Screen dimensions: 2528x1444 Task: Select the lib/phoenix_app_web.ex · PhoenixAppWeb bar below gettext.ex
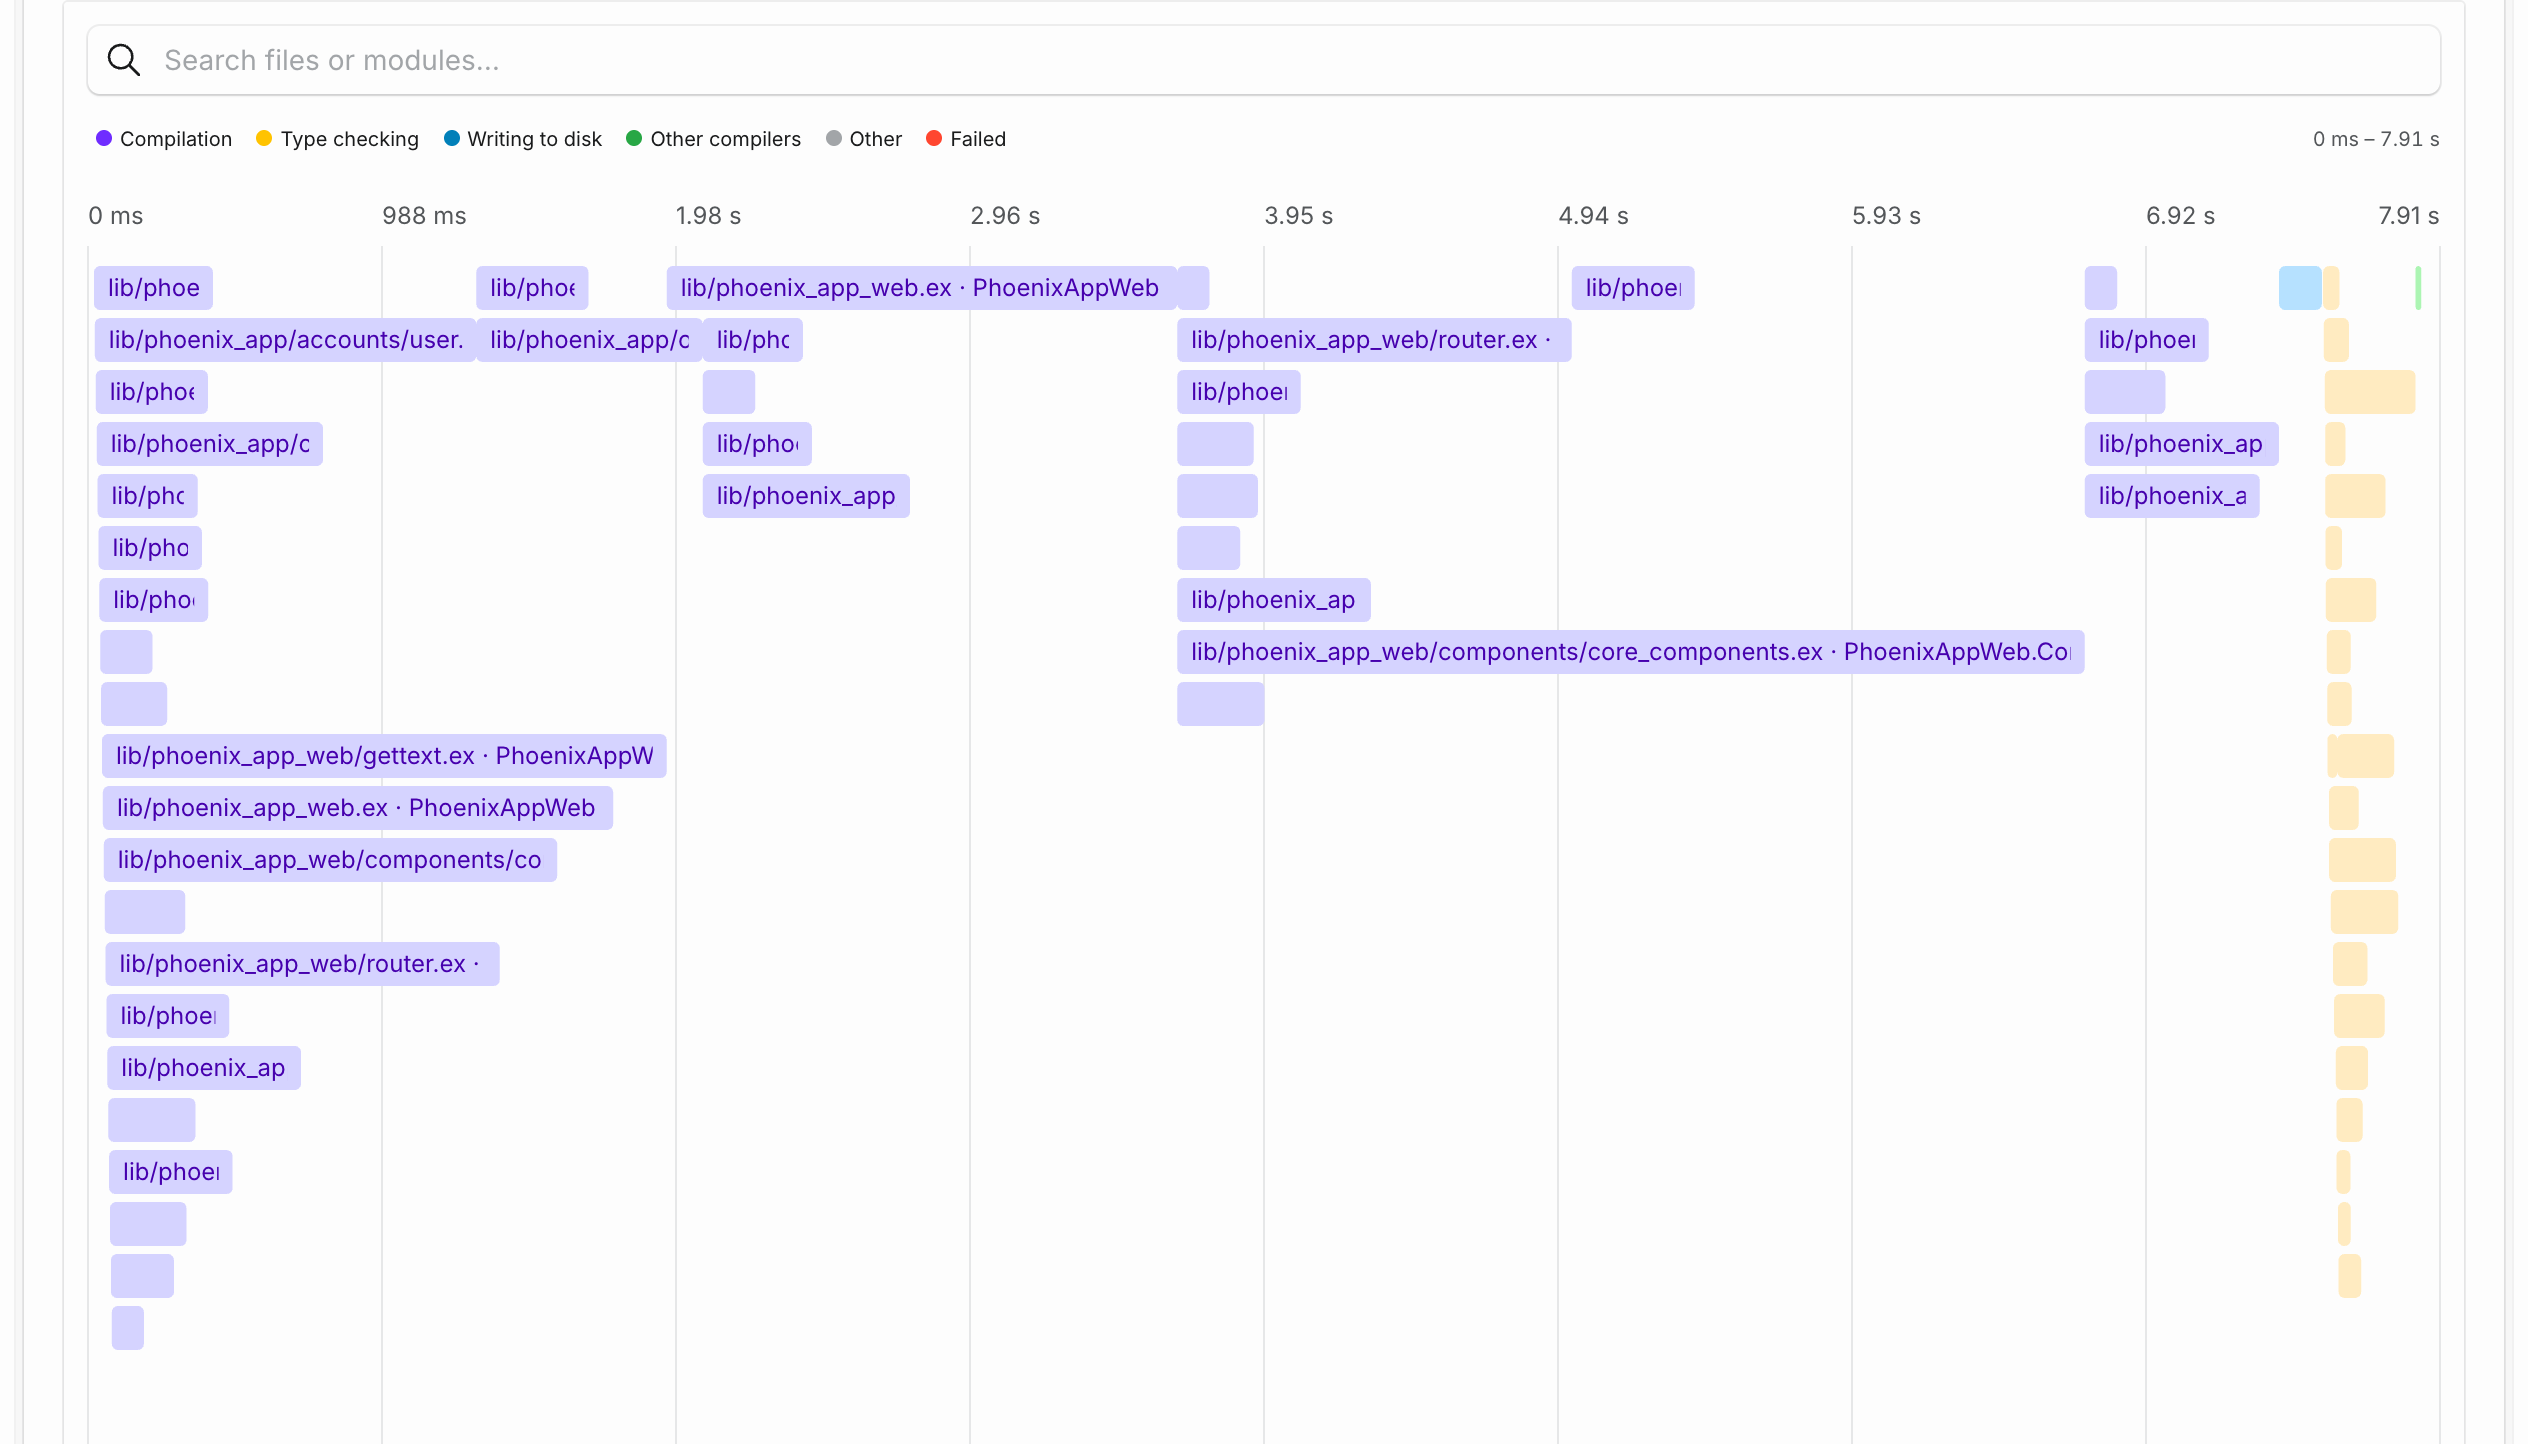(358, 808)
